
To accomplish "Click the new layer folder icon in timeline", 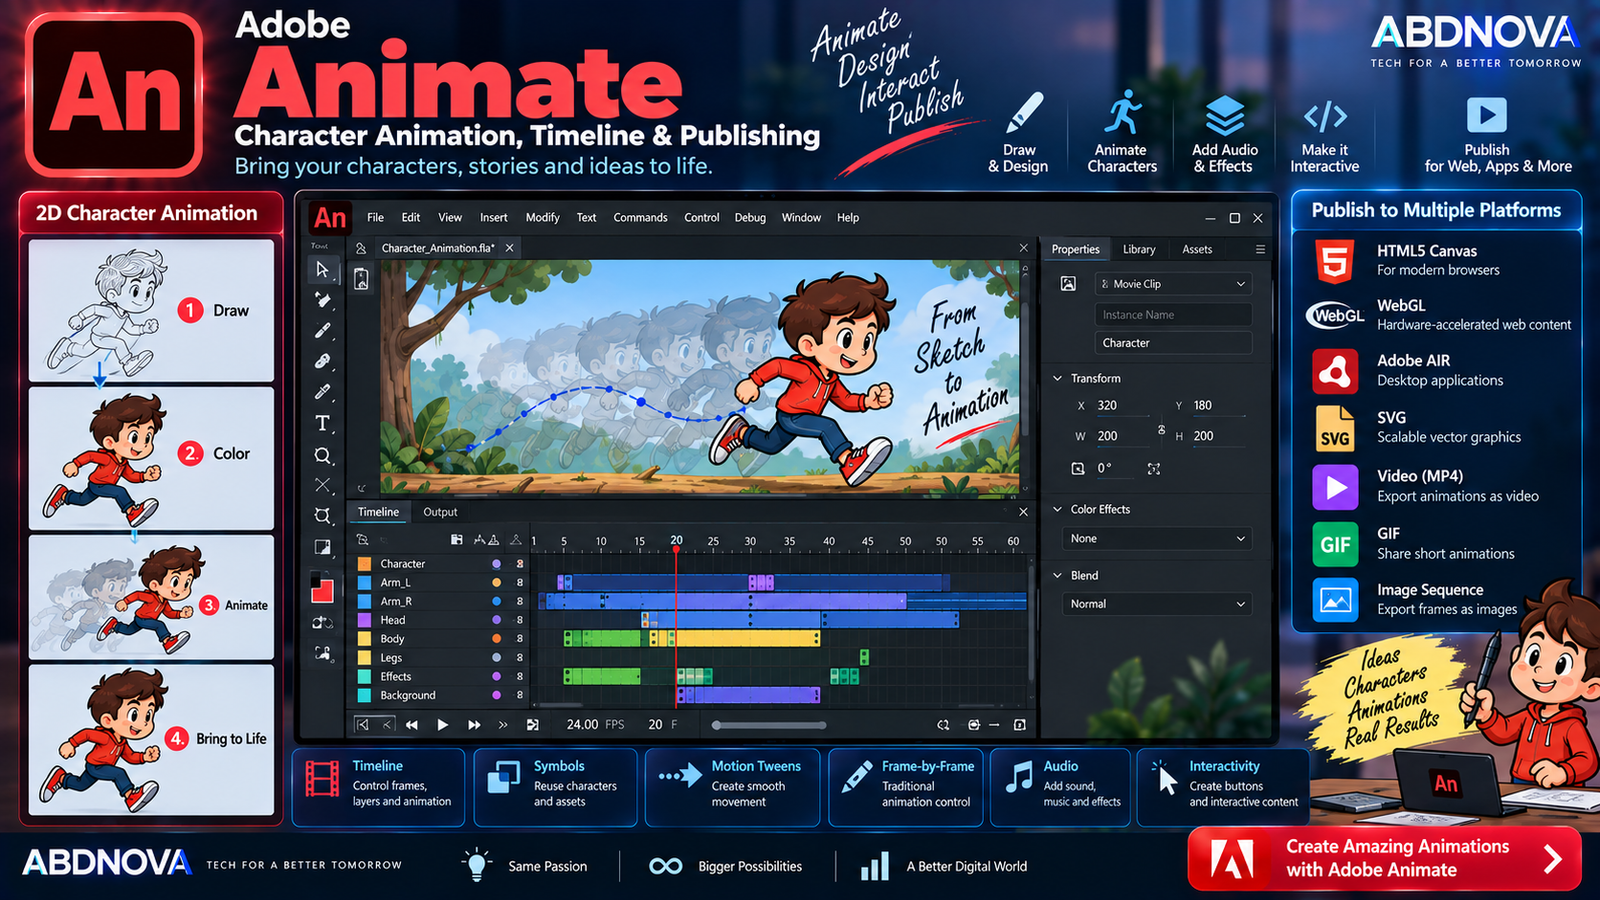I will pyautogui.click(x=456, y=540).
